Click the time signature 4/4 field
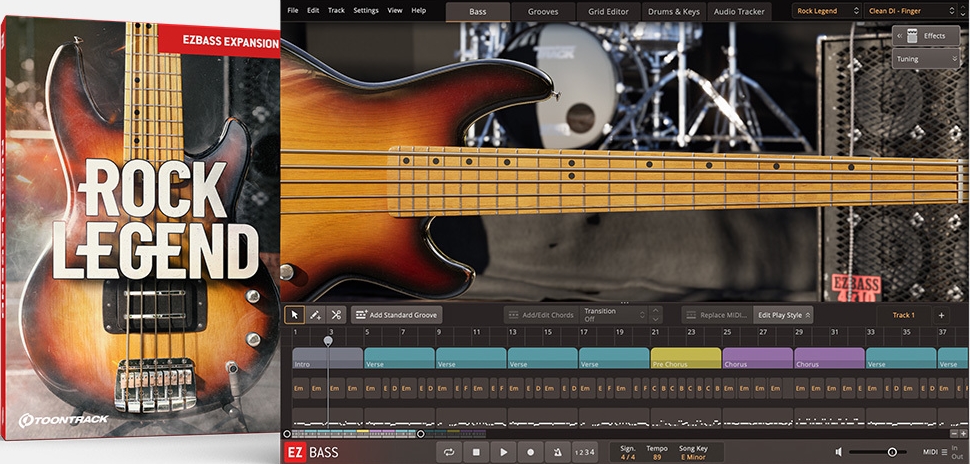 tap(628, 457)
